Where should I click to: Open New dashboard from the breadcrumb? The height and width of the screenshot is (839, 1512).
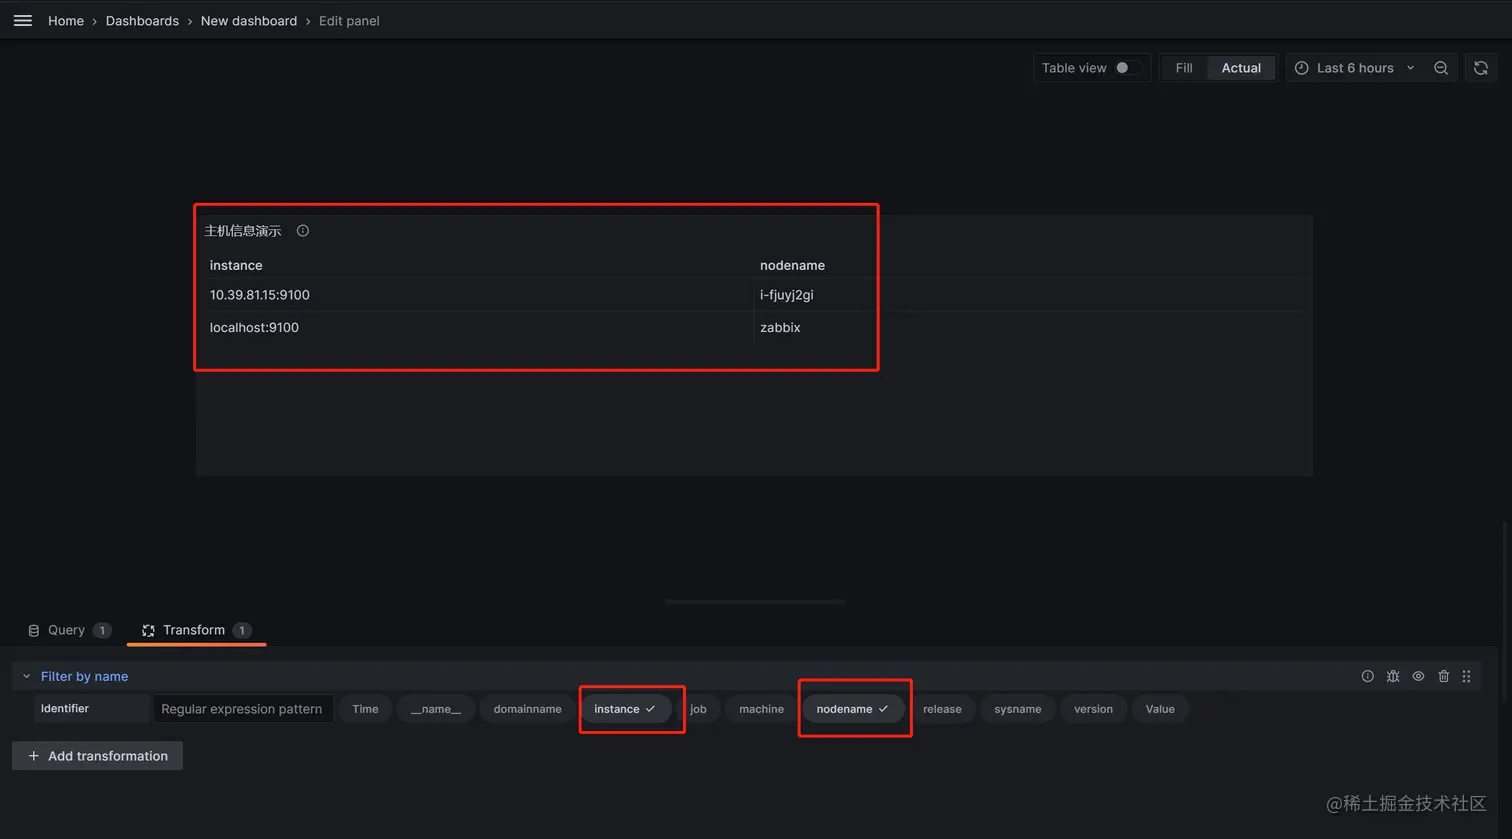(x=249, y=21)
